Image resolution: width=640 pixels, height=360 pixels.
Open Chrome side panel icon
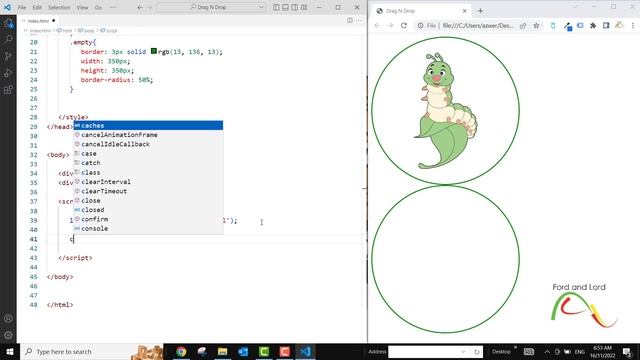606,25
